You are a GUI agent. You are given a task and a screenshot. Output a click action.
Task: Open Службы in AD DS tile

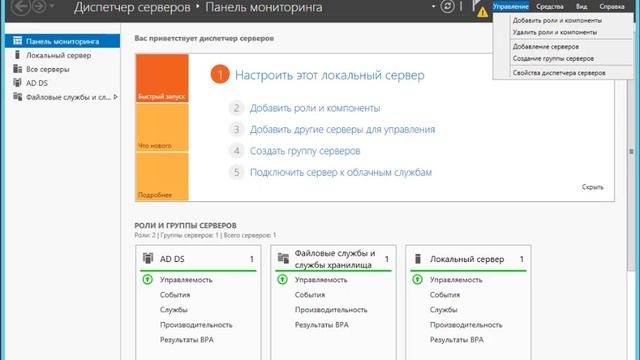coord(173,310)
